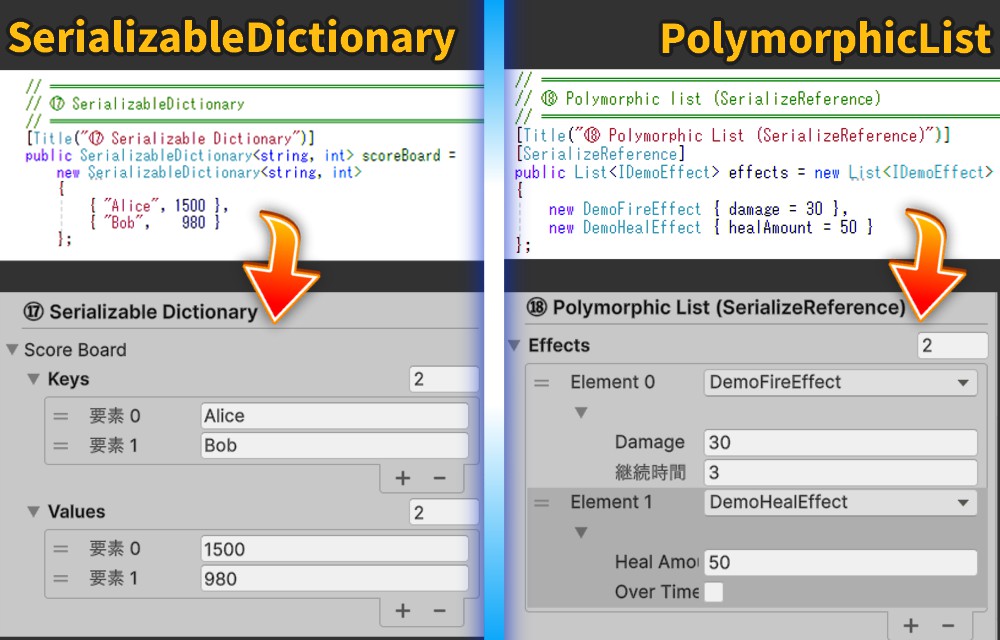1000x640 pixels.
Task: Grab drag handle of Keys 要素 1
Action: click(x=61, y=446)
